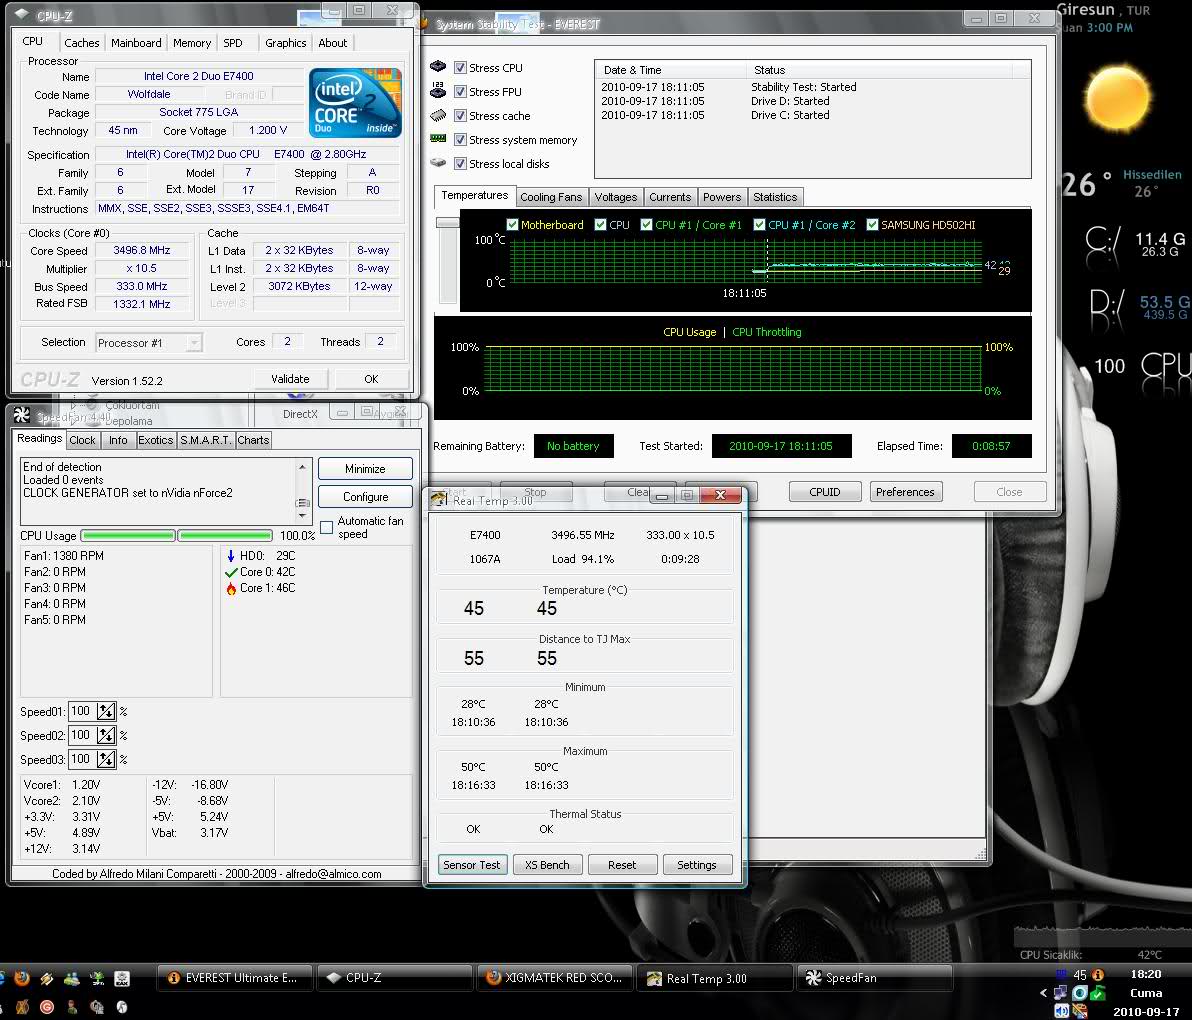The height and width of the screenshot is (1020, 1192).
Task: Click the sun weather gadget icon
Action: coord(1118,99)
